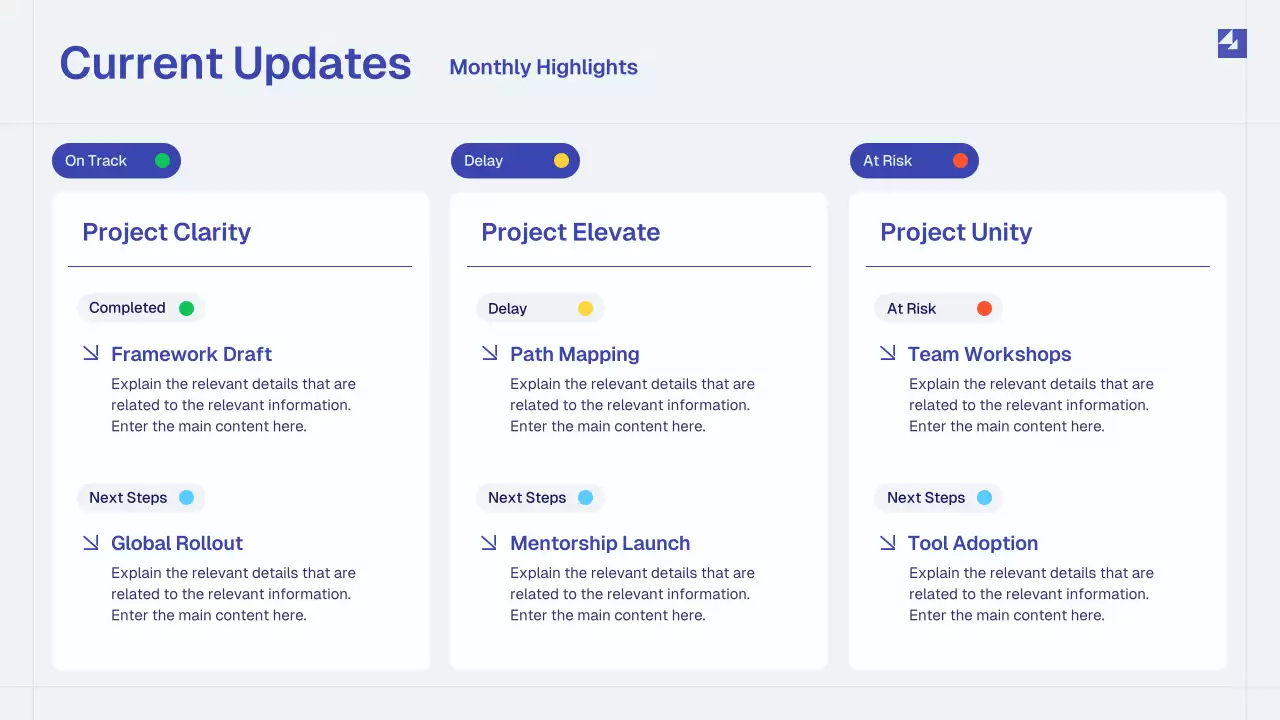Toggle the red dot on the At Risk pill
The width and height of the screenshot is (1280, 720).
coord(959,160)
